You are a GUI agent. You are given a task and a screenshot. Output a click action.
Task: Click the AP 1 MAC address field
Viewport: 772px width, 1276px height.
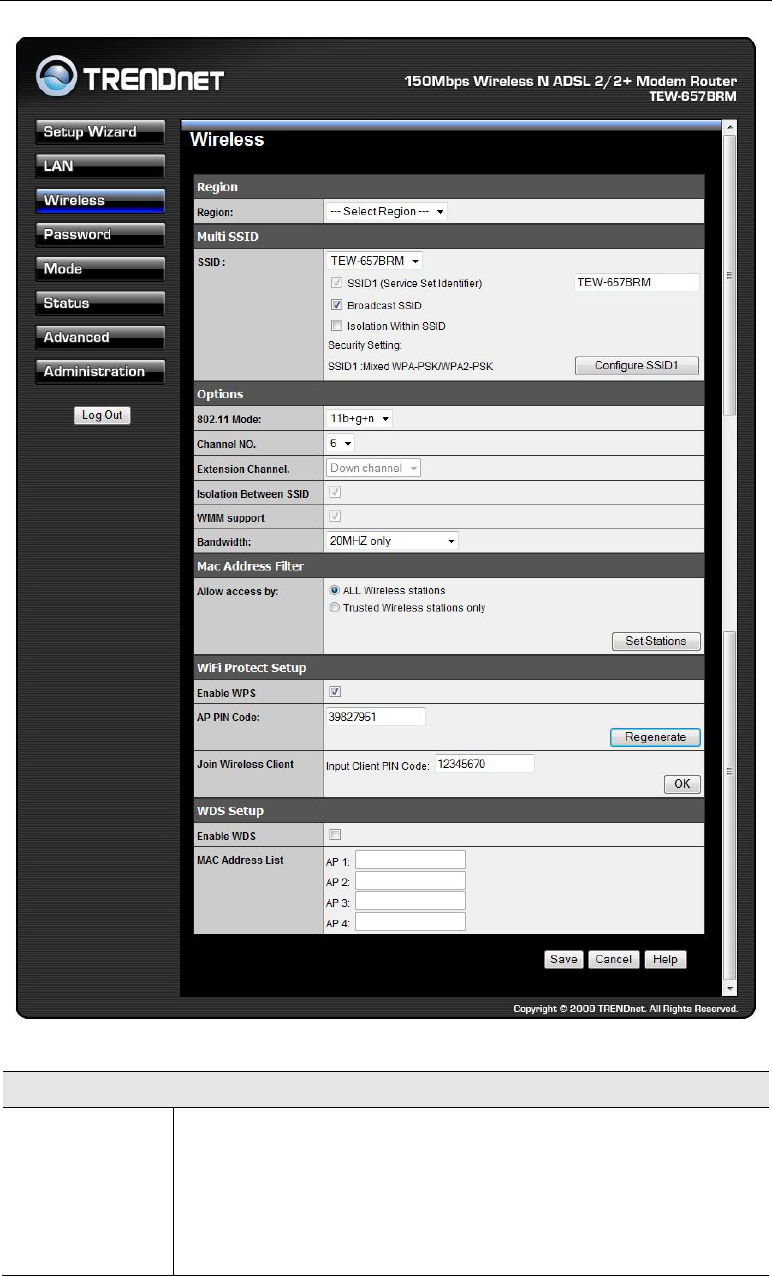click(x=410, y=860)
